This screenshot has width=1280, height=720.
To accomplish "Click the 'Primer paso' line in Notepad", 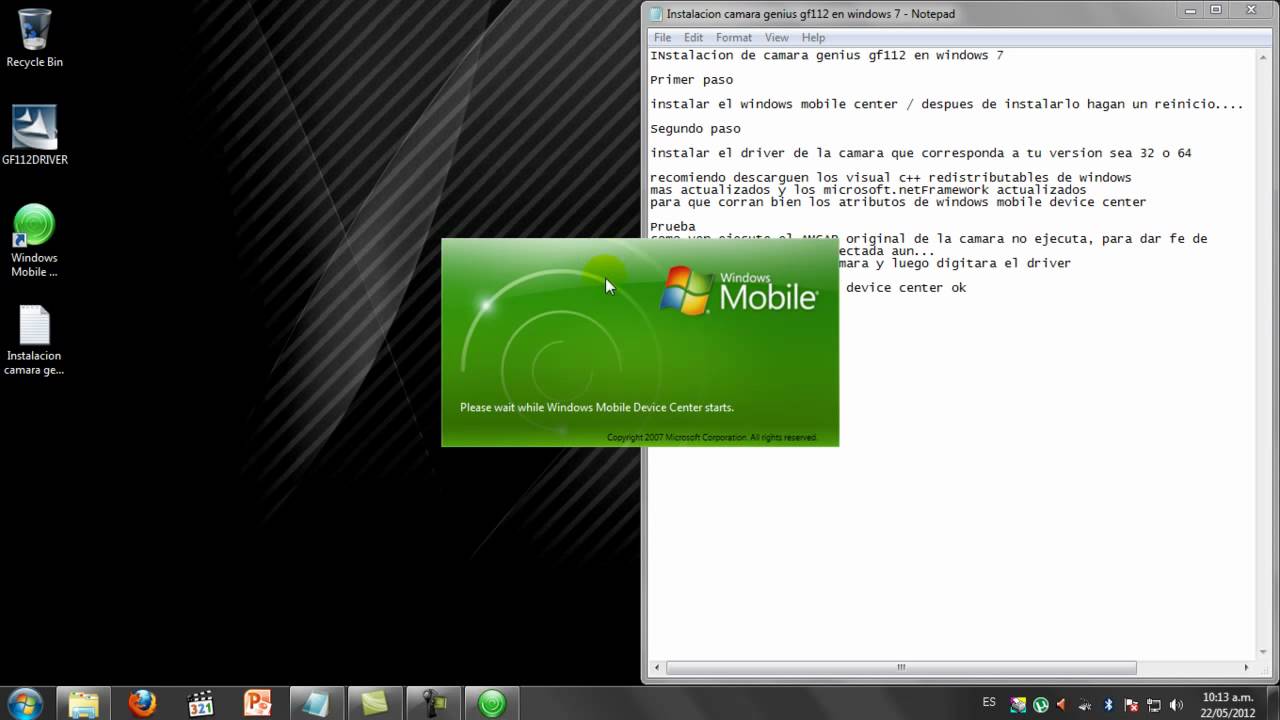I will pyautogui.click(x=691, y=80).
